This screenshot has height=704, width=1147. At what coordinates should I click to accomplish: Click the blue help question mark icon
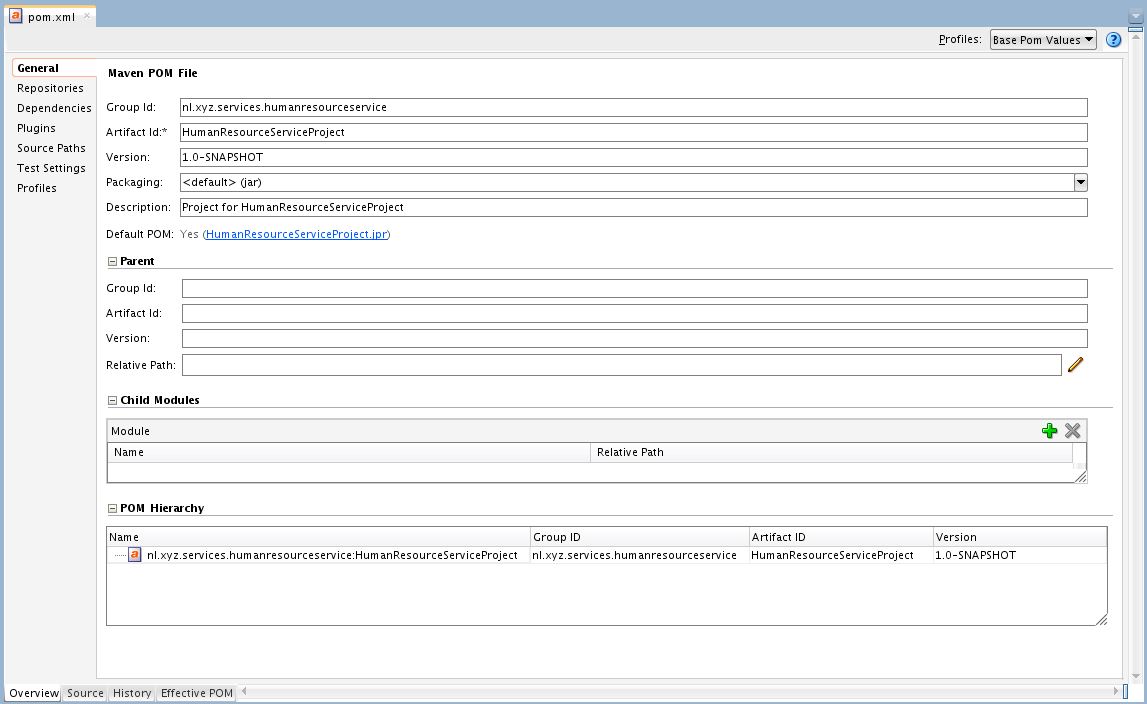coord(1114,40)
